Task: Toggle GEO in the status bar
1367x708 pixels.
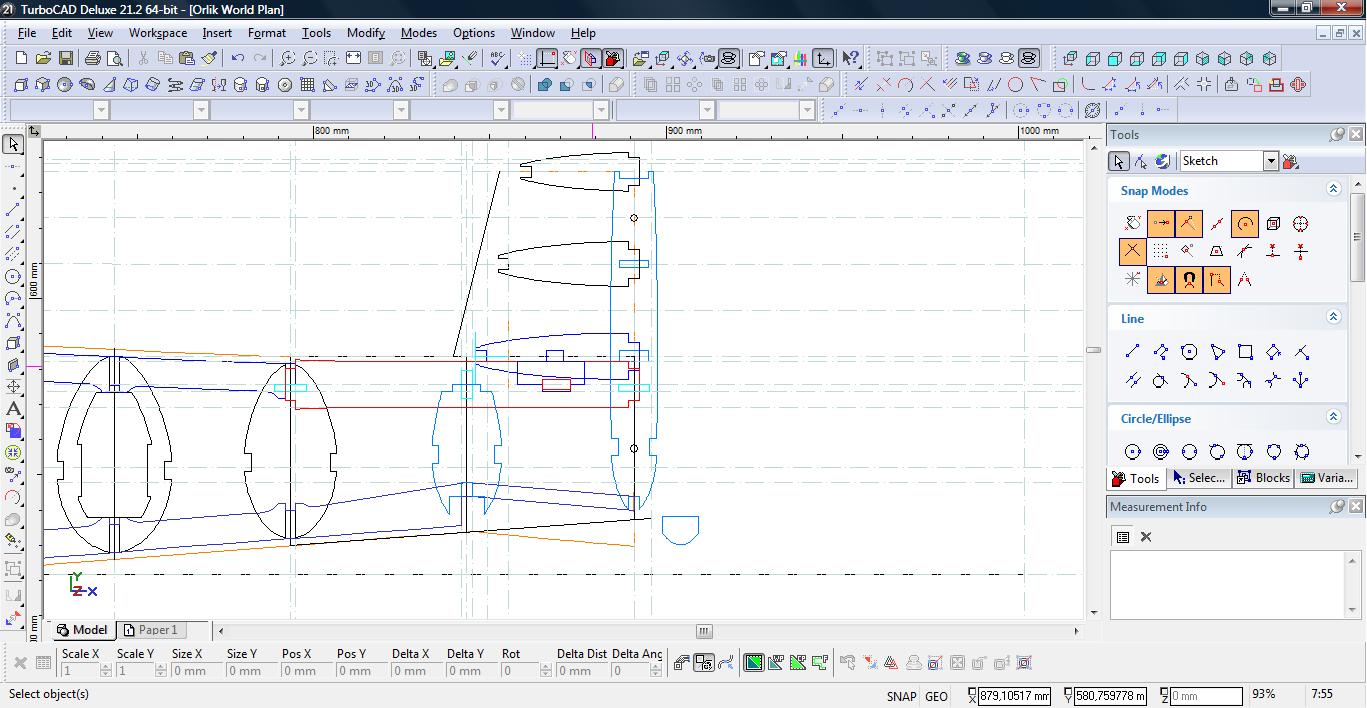Action: (x=936, y=696)
